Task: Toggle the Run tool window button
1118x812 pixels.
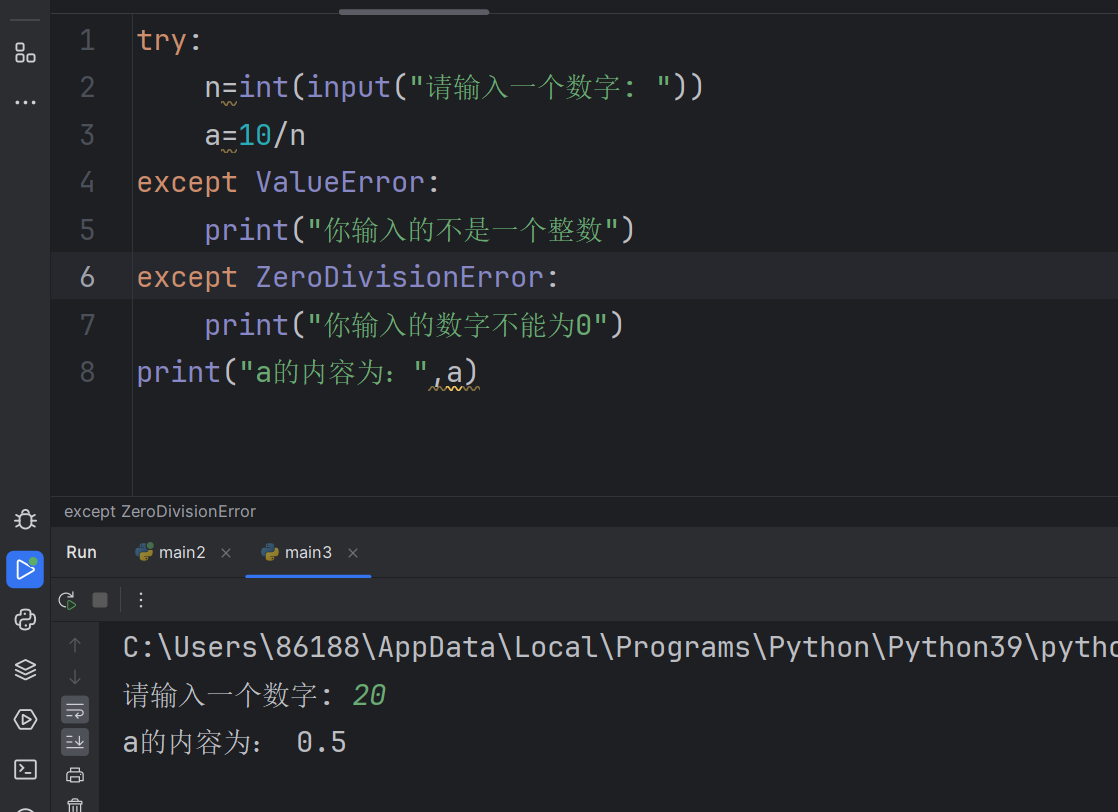Action: pos(25,570)
